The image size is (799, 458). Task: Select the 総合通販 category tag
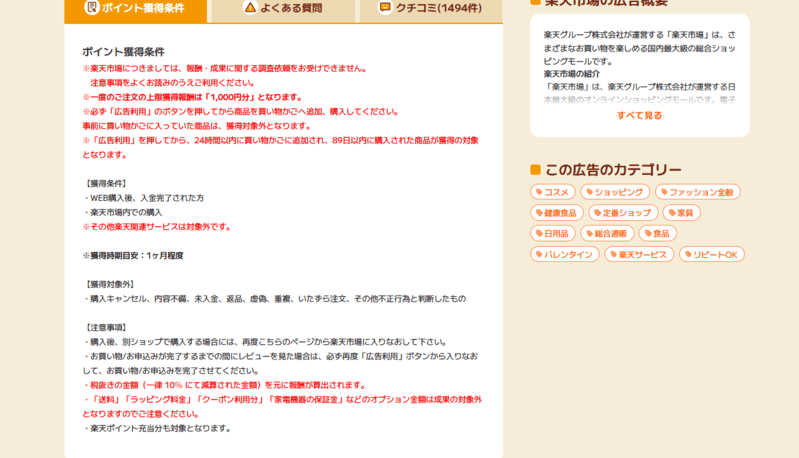[608, 234]
